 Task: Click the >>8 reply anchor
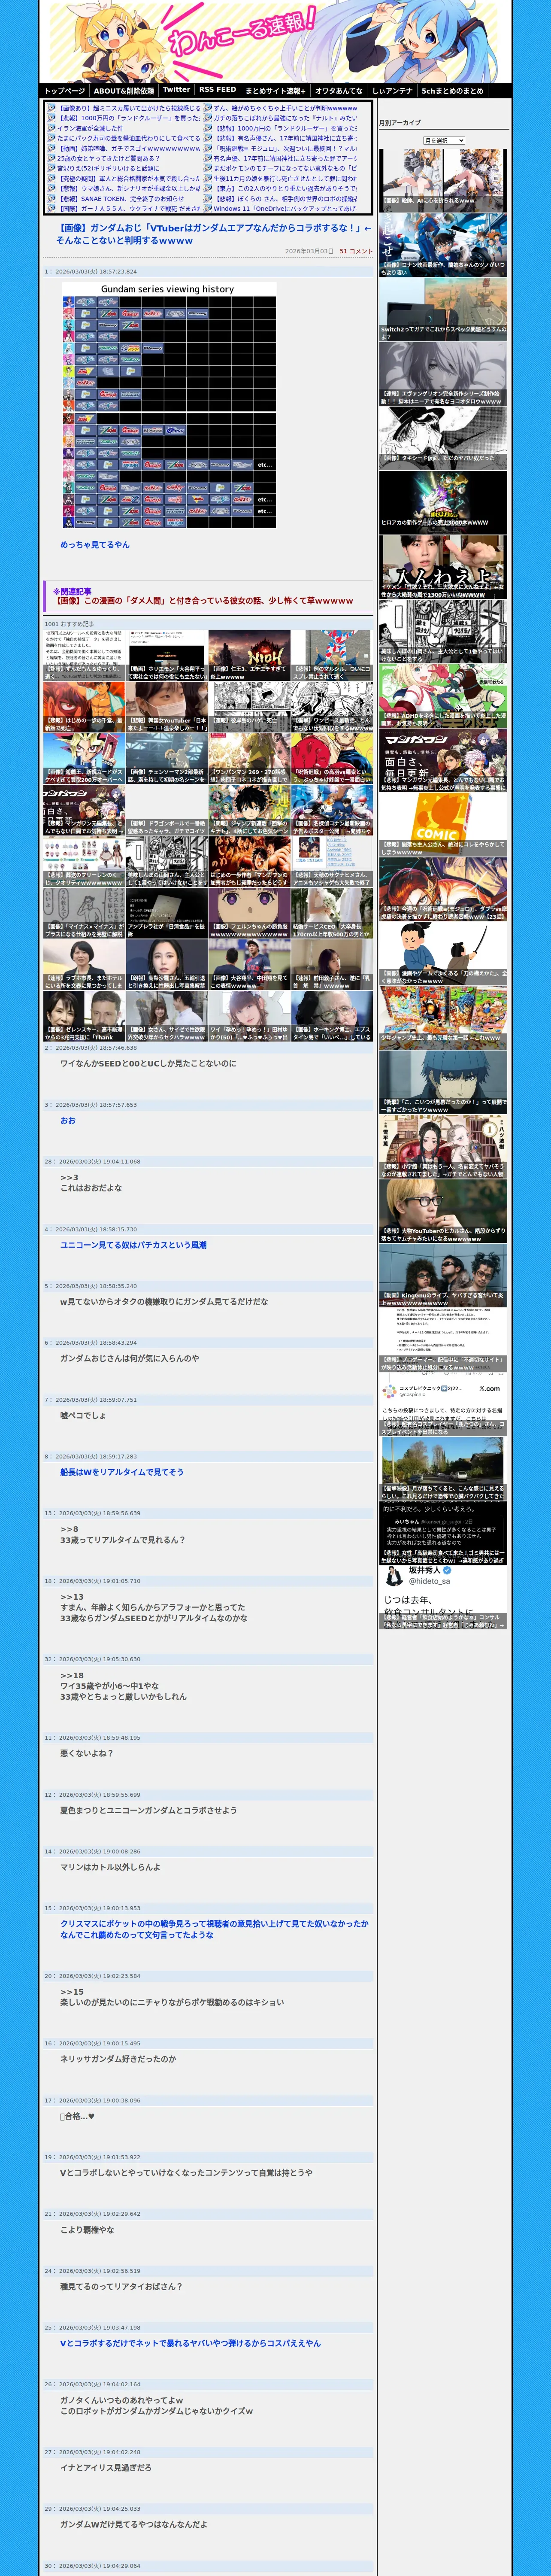[x=69, y=1529]
